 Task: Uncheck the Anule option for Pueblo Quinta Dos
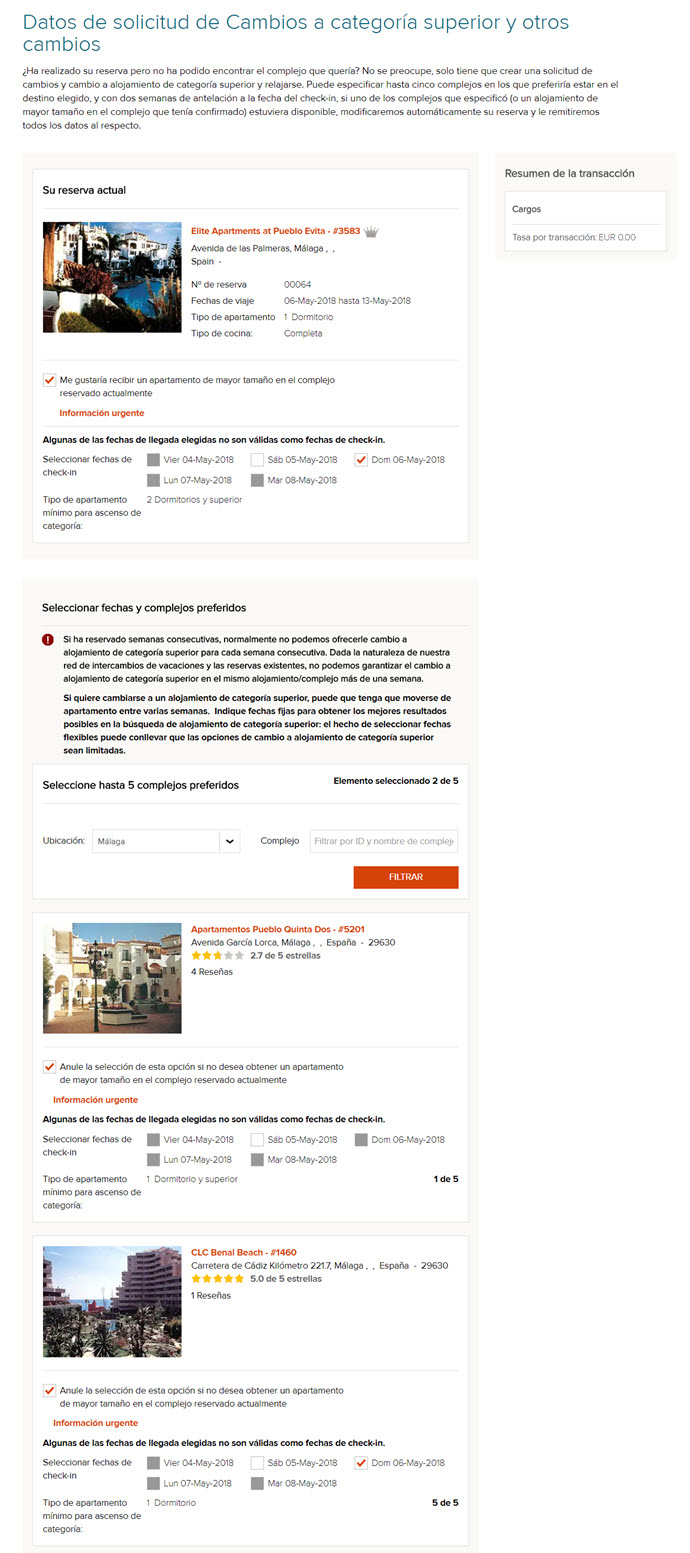click(x=49, y=1067)
